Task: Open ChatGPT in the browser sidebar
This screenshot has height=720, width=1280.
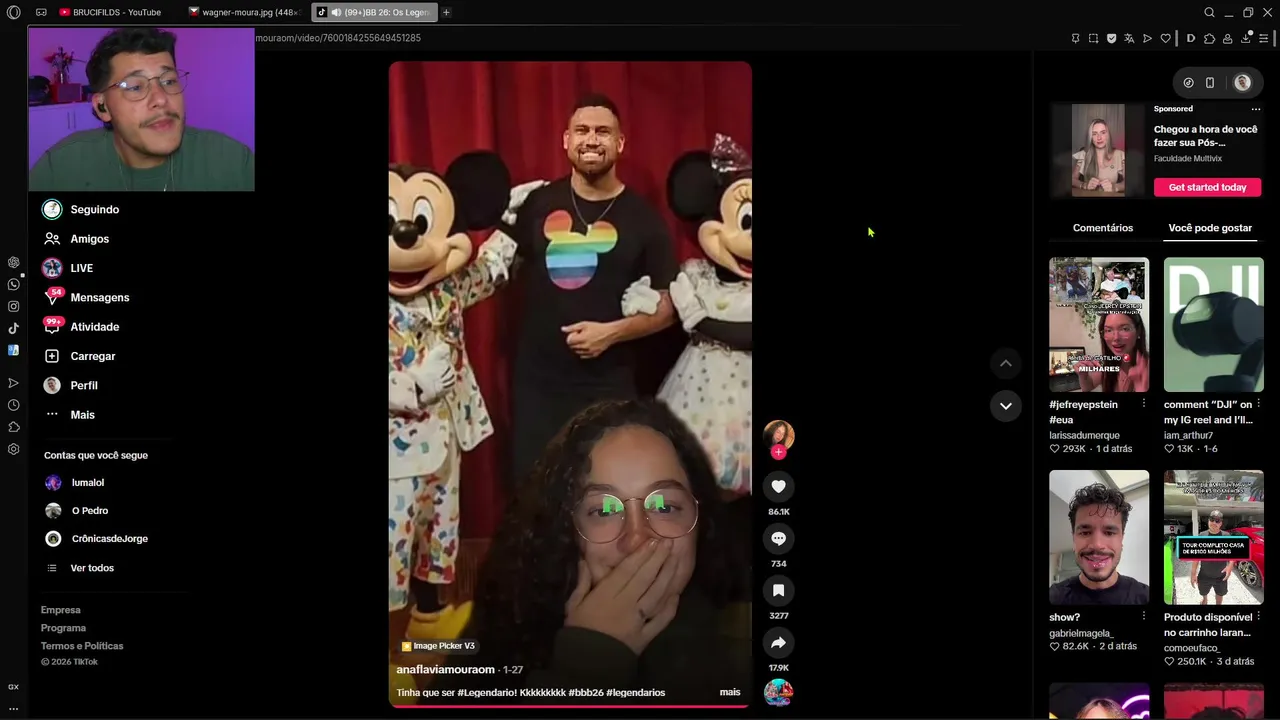Action: [x=13, y=262]
